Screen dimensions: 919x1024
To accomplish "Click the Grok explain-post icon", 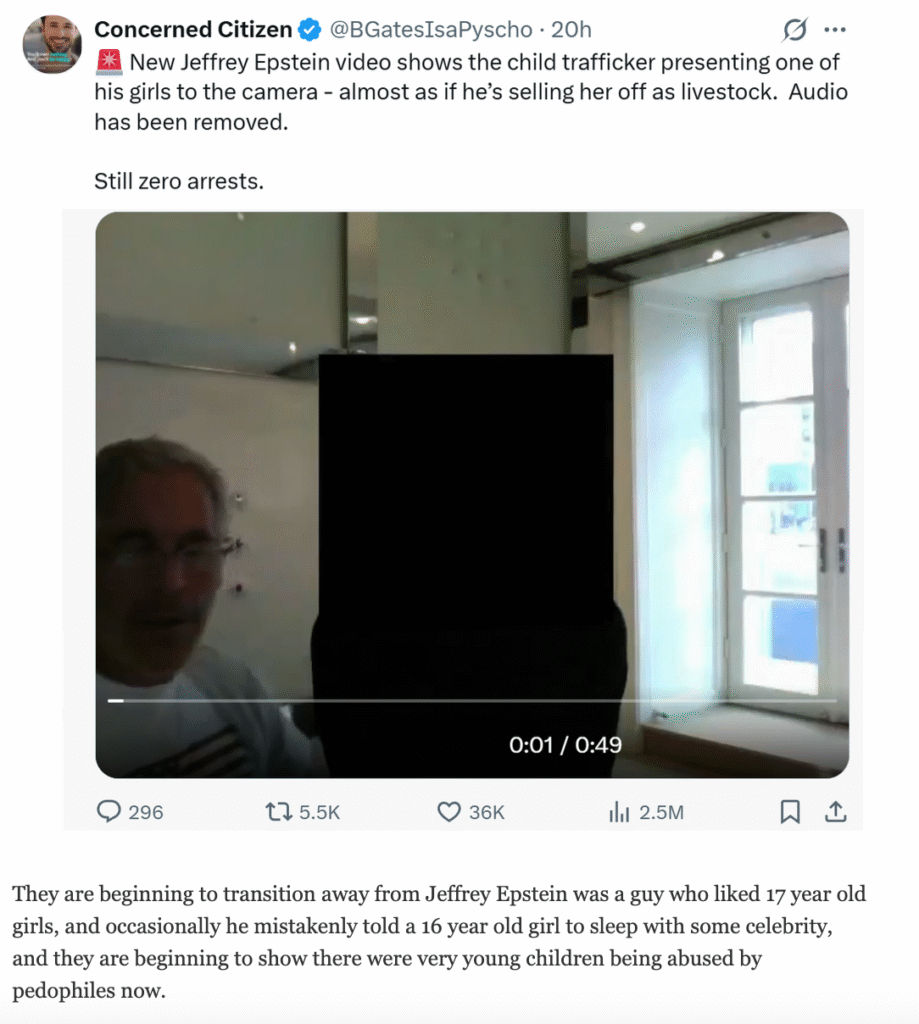I will click(x=794, y=29).
